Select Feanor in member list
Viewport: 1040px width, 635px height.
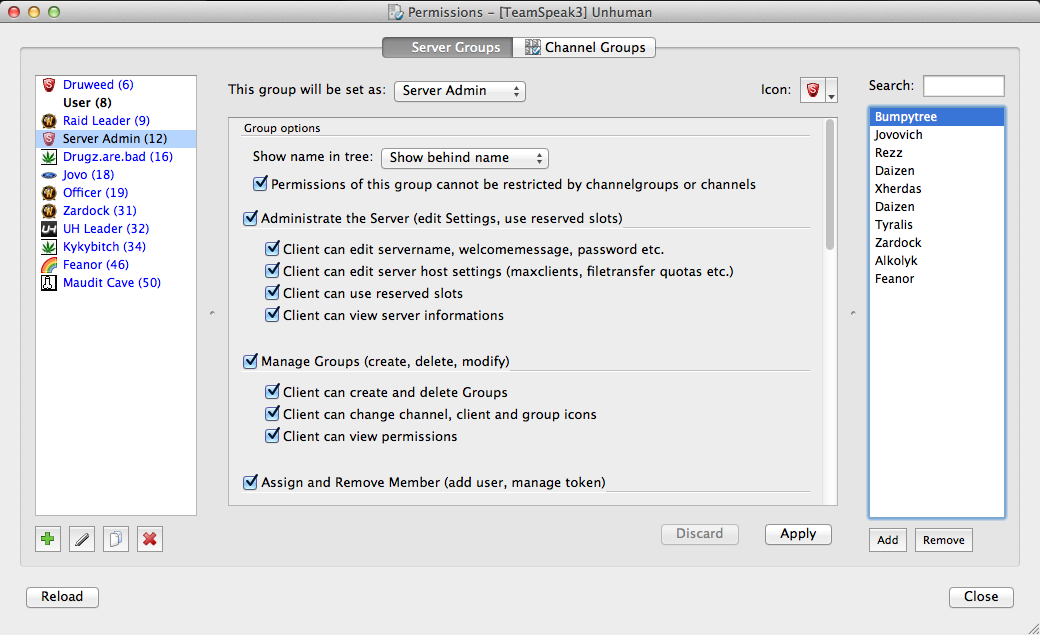tap(937, 279)
